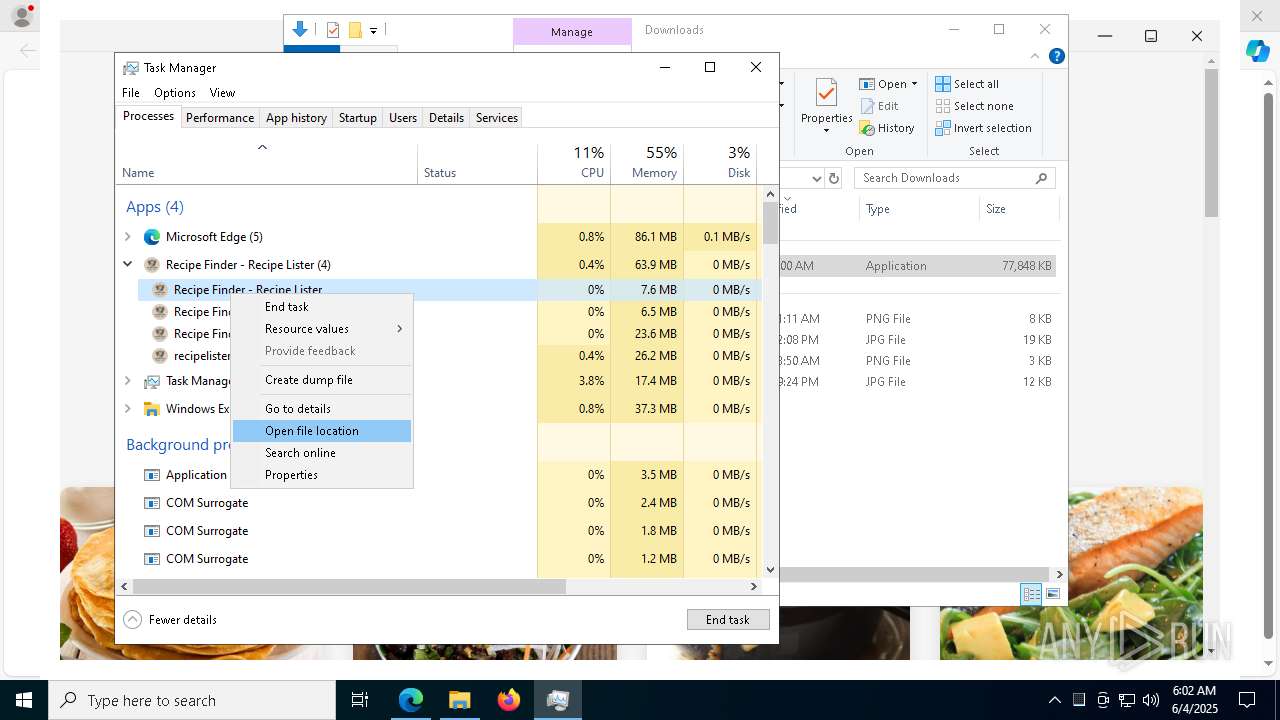The height and width of the screenshot is (720, 1280).
Task: Expand the Microsoft Edge process group
Action: point(127,237)
